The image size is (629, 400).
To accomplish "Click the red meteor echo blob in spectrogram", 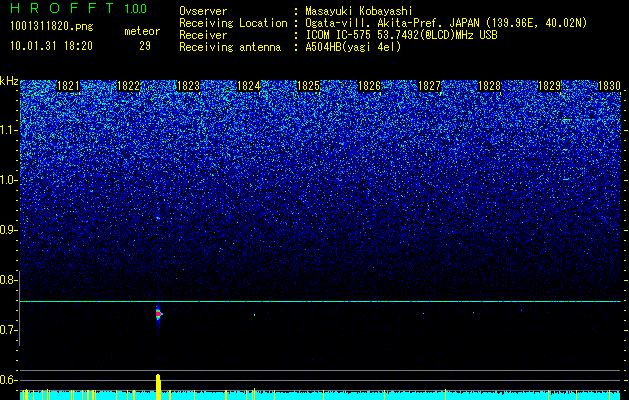I will pos(158,313).
